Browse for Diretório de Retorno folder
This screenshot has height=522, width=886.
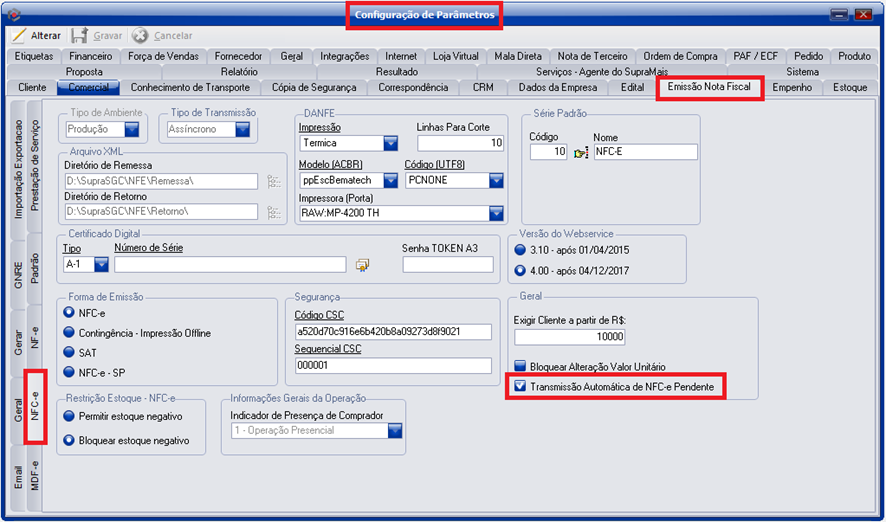pyautogui.click(x=275, y=212)
